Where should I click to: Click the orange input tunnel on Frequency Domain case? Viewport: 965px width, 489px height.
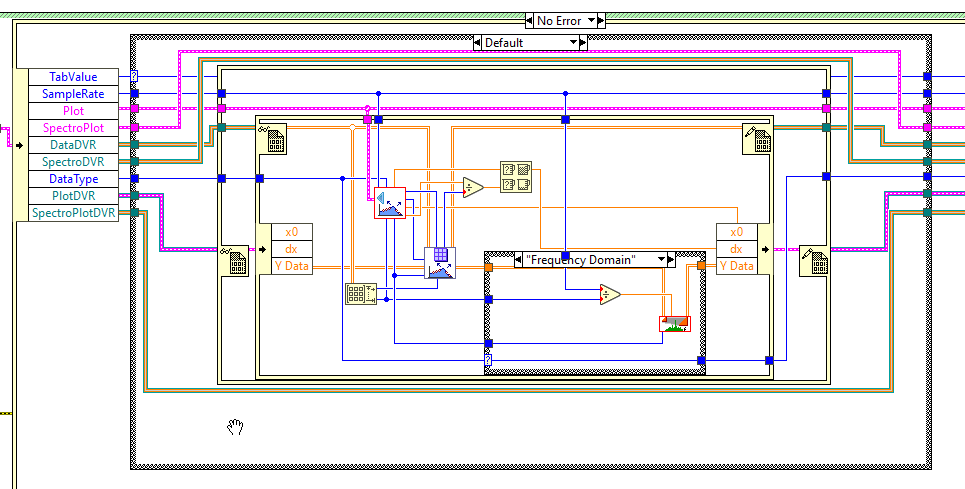click(x=489, y=268)
